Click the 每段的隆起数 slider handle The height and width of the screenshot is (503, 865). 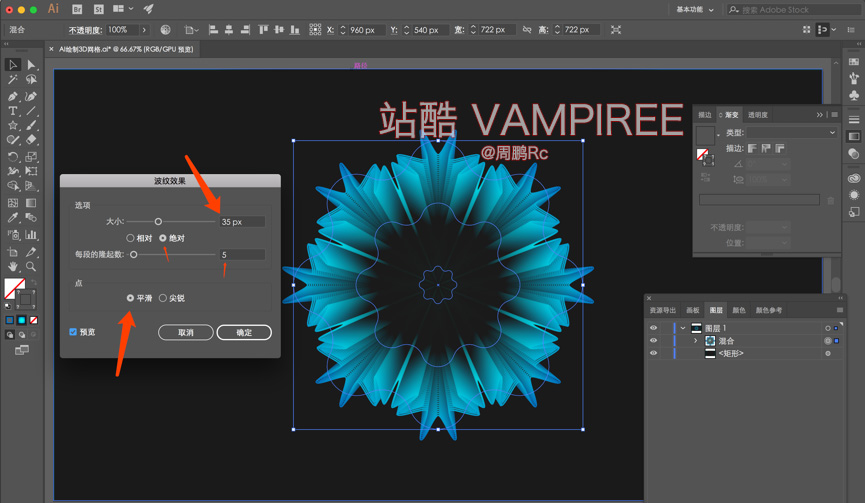[x=134, y=254]
